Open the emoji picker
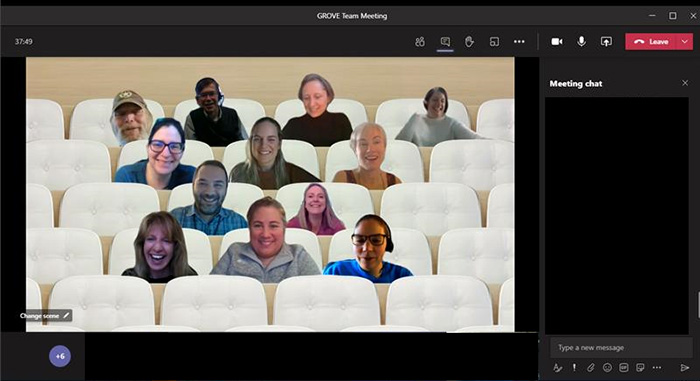 pyautogui.click(x=607, y=368)
